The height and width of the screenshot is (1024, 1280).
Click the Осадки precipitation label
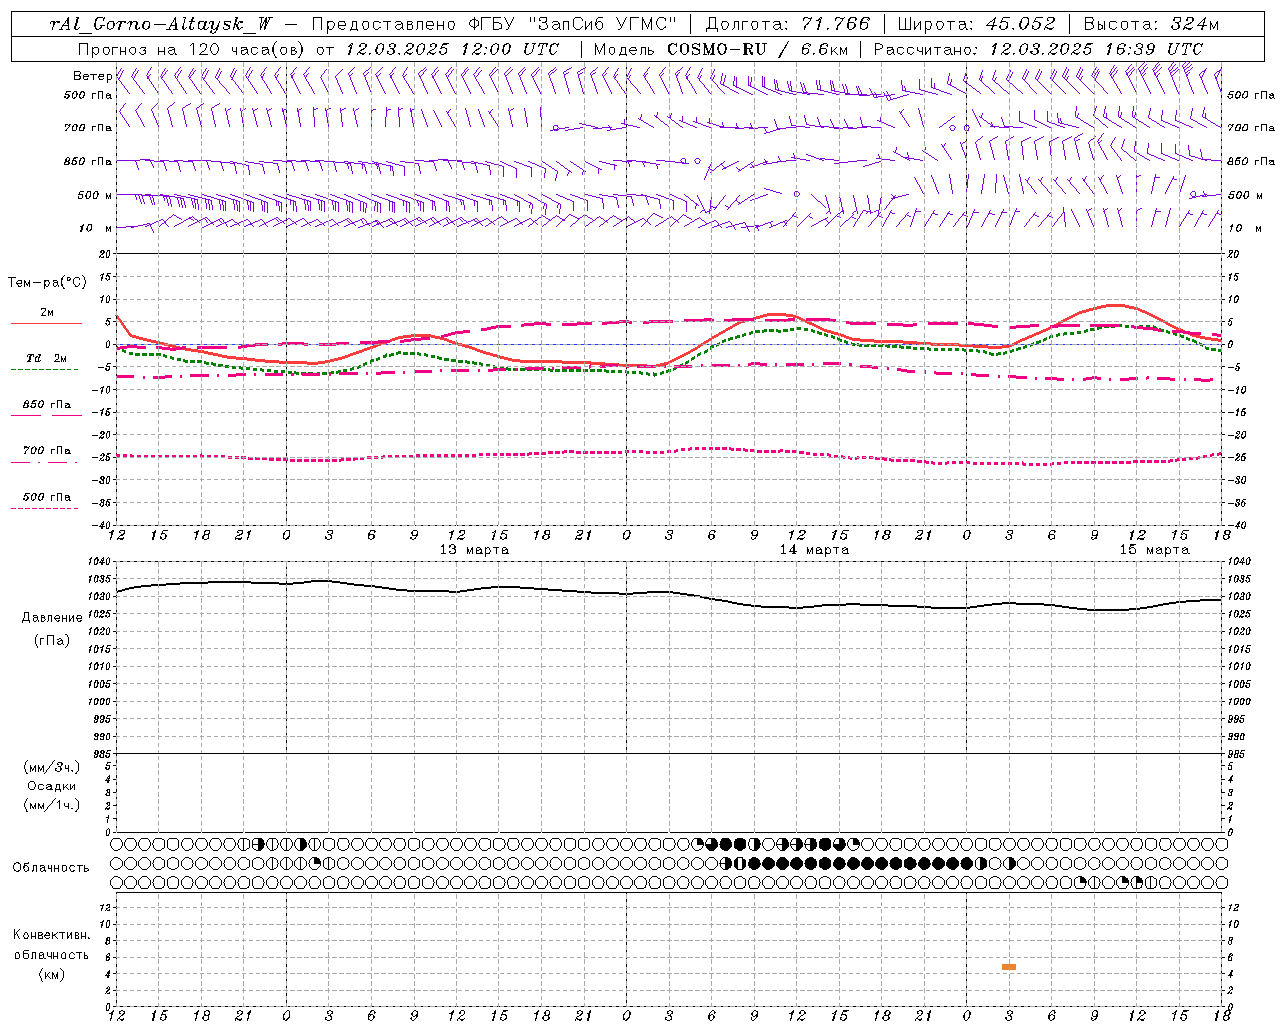52,786
